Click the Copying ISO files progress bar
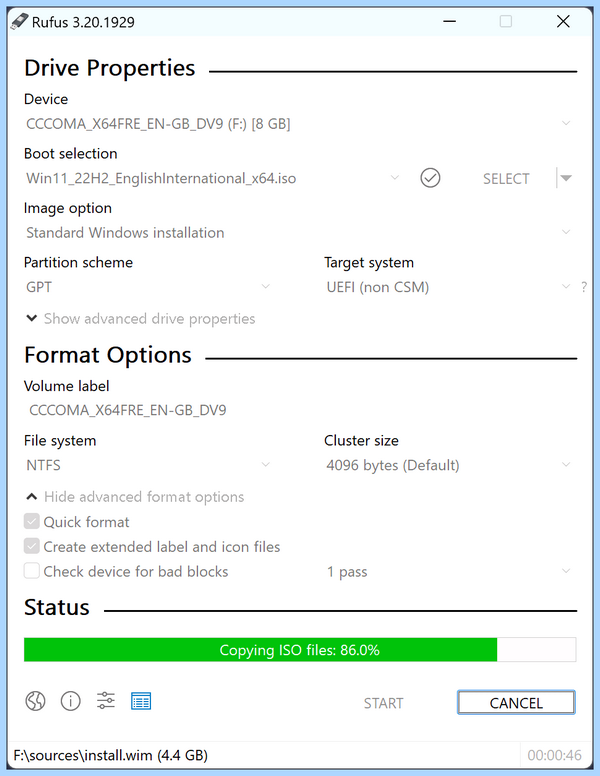Image resolution: width=600 pixels, height=776 pixels. pos(300,650)
